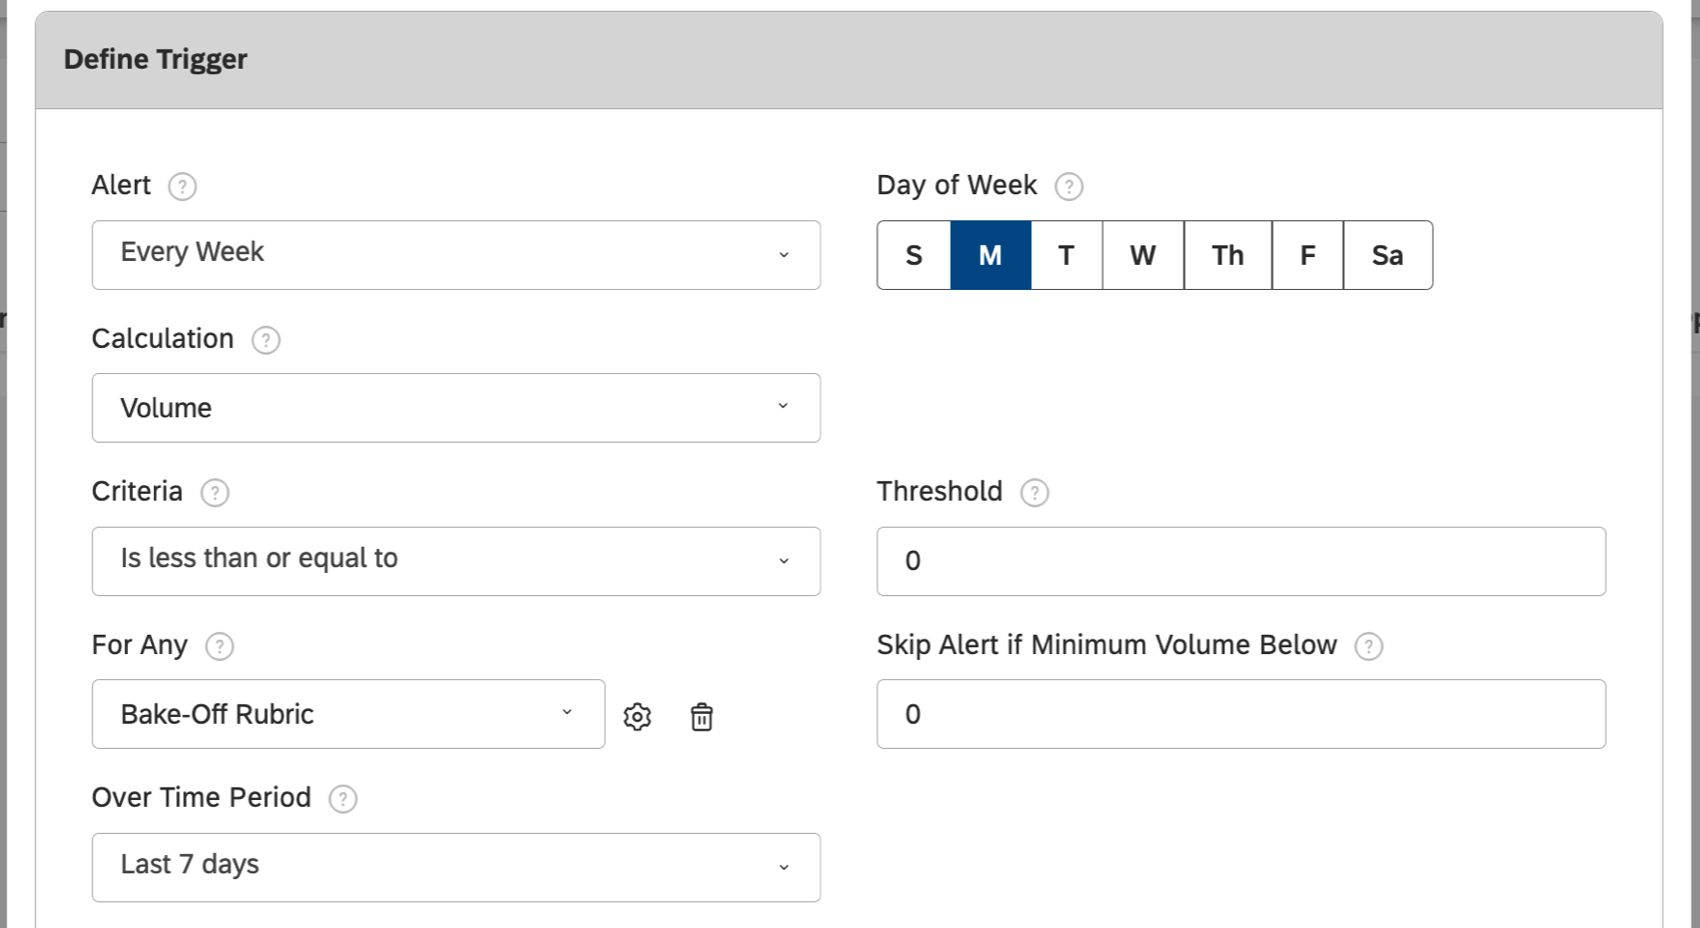Show help info for Criteria
1700x928 pixels.
pyautogui.click(x=214, y=492)
